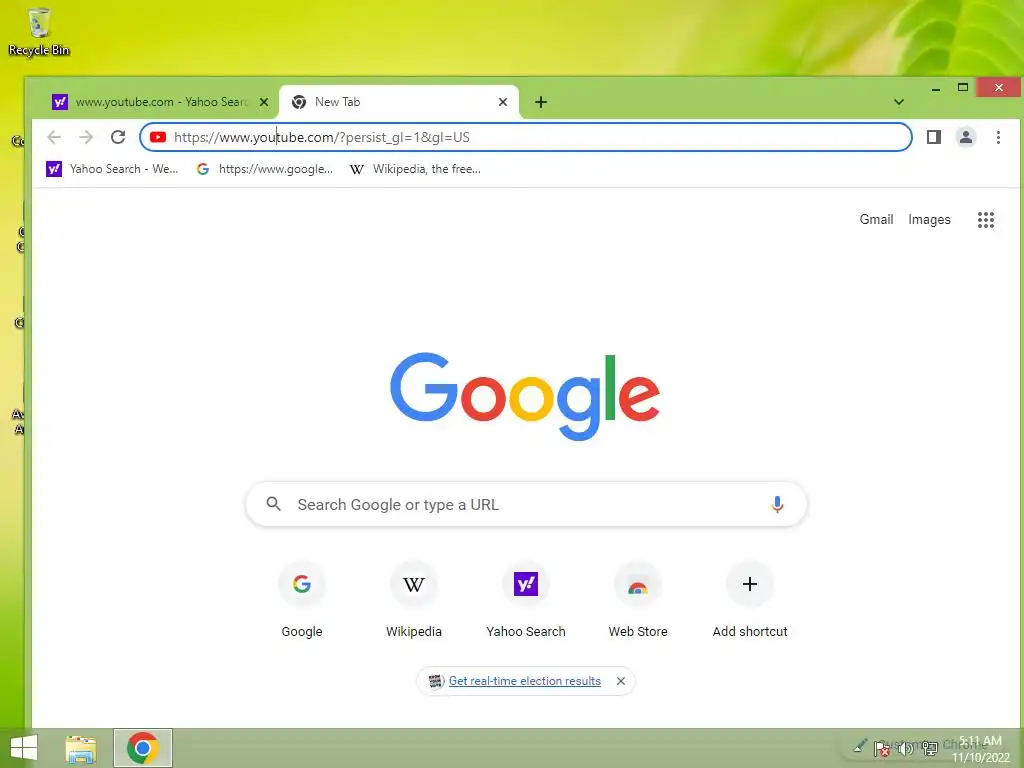The height and width of the screenshot is (768, 1024).
Task: Reload the current page
Action: pos(118,137)
